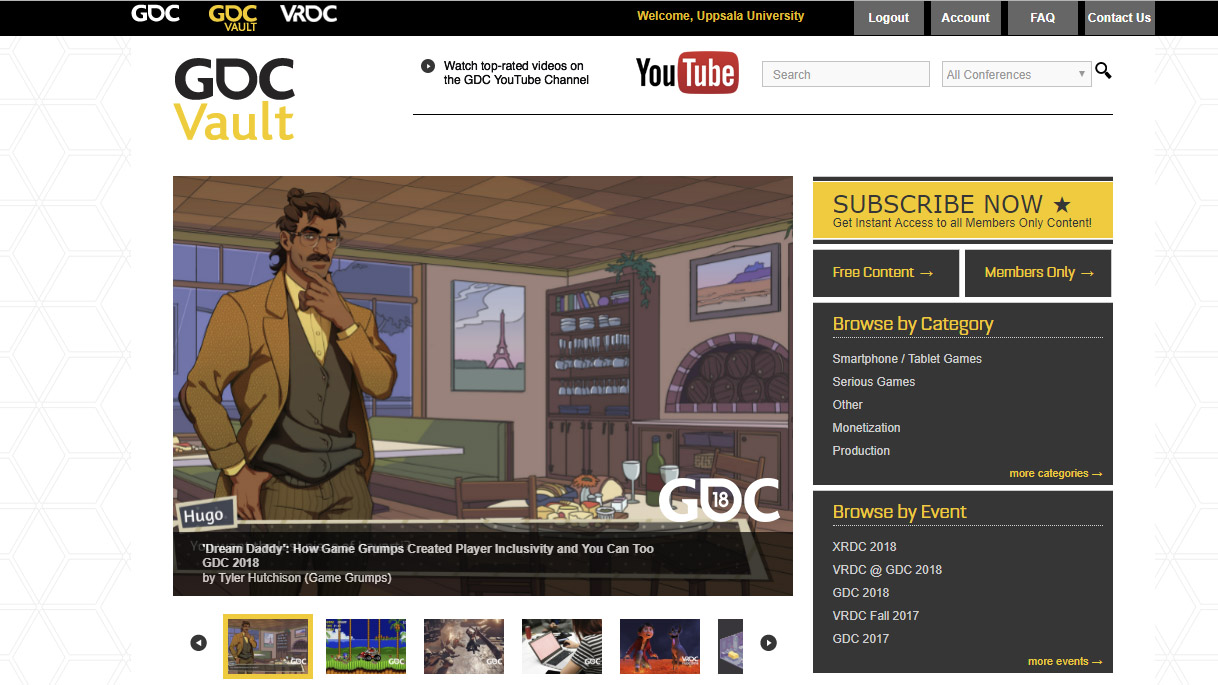The image size is (1218, 685).
Task: Focus the Search text field
Action: [846, 74]
